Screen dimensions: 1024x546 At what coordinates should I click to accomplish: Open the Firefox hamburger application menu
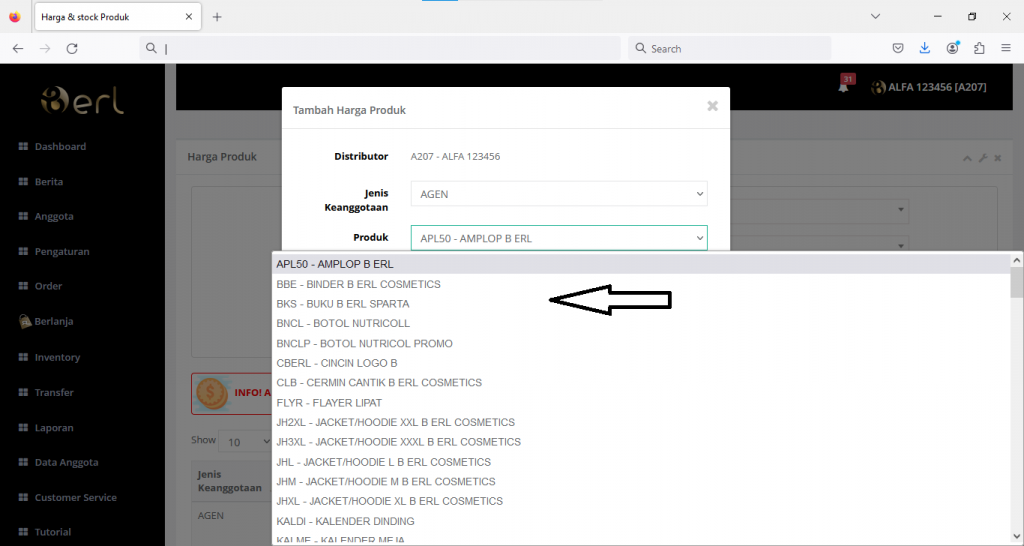click(1006, 48)
